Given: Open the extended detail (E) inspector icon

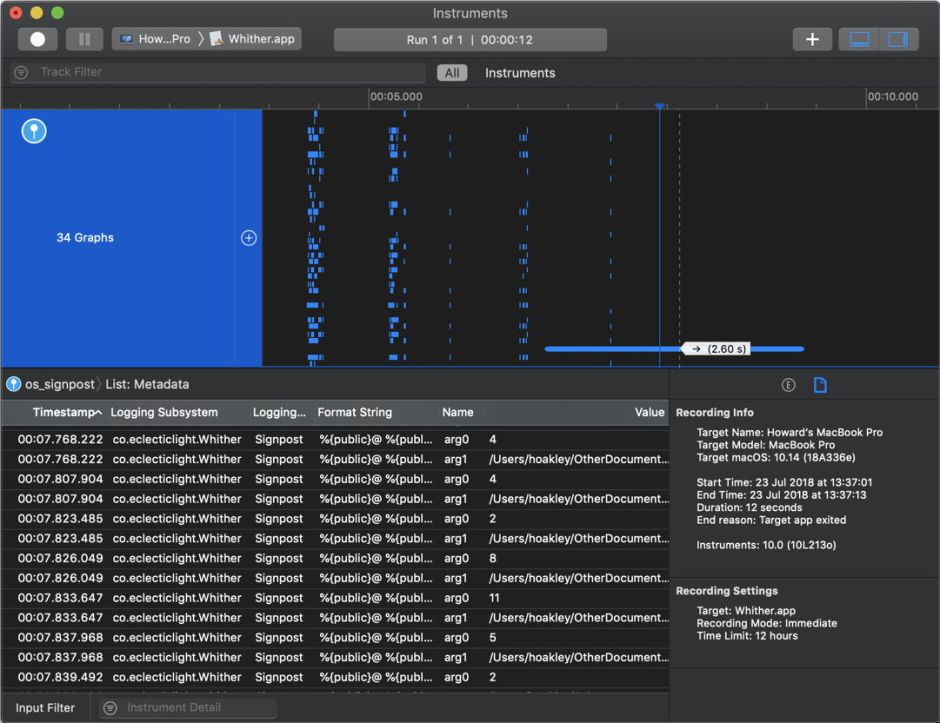Looking at the screenshot, I should coord(788,385).
